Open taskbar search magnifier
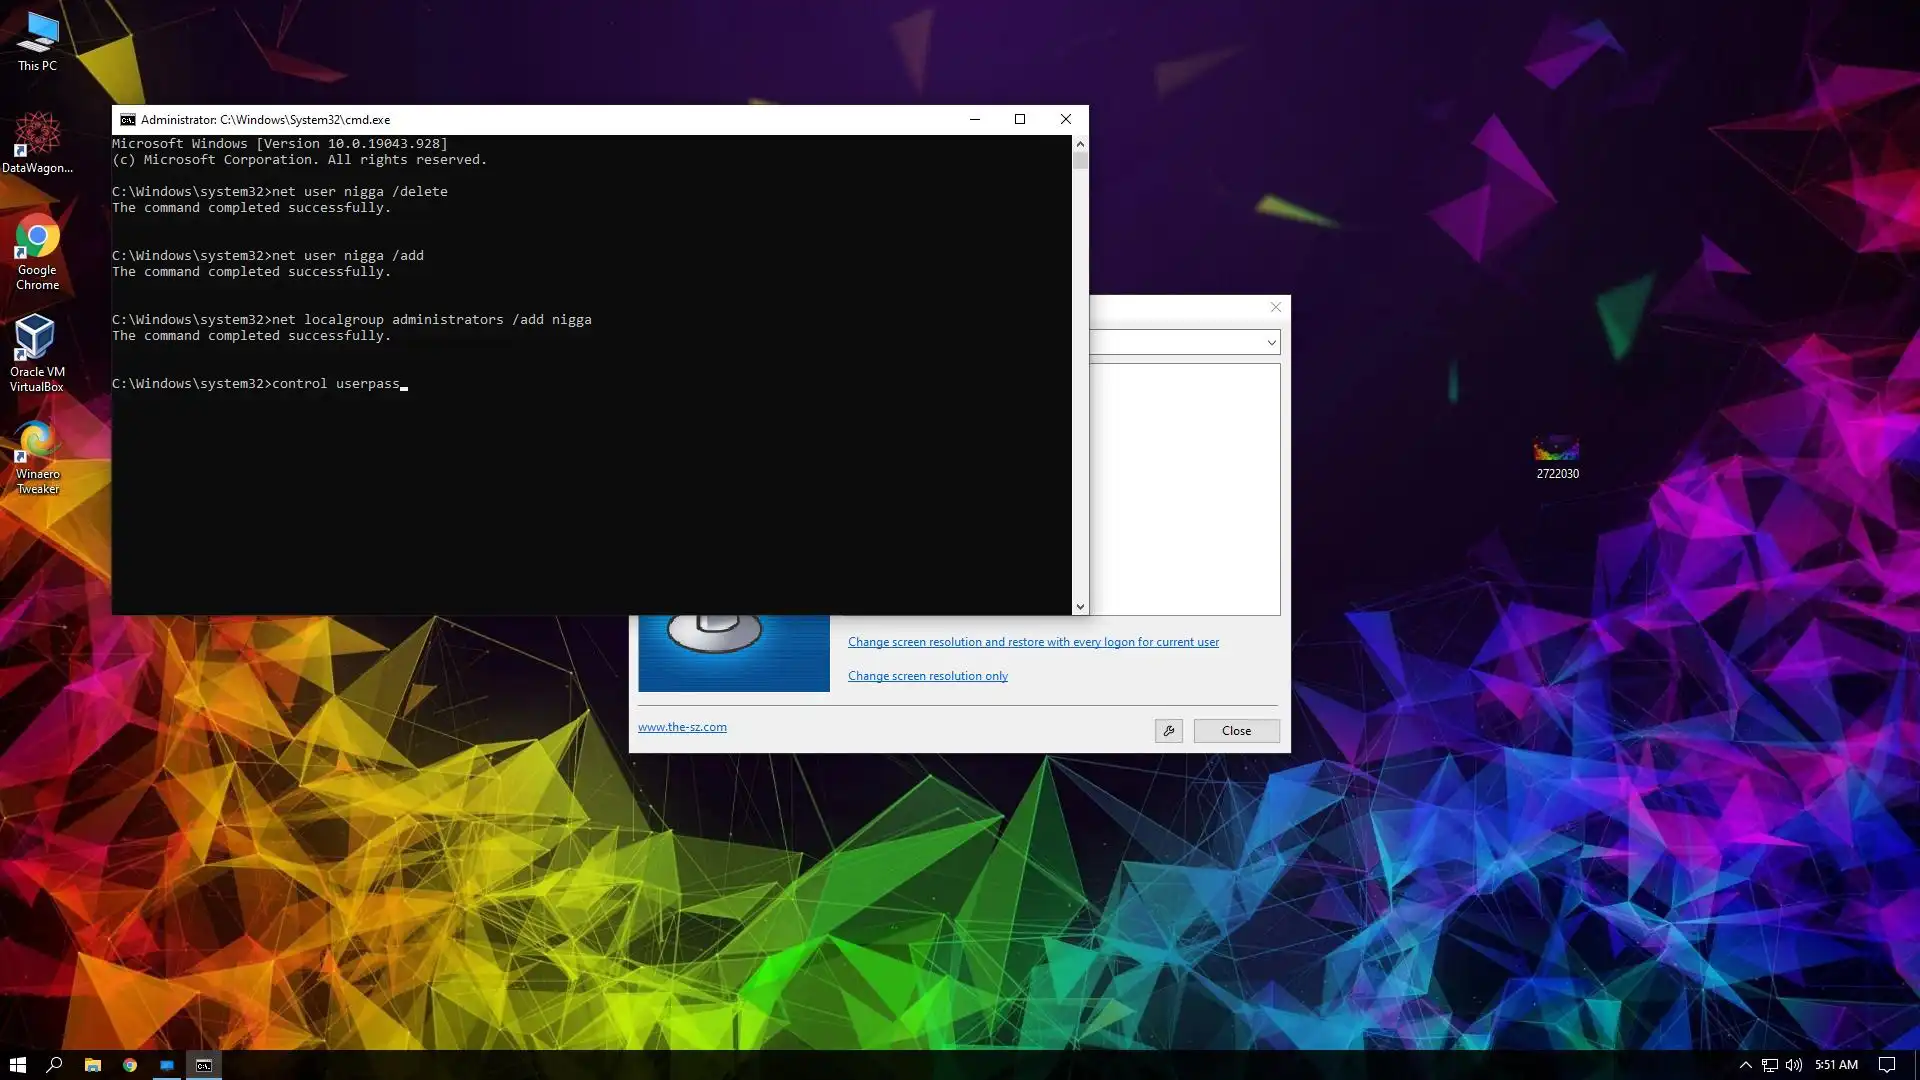Image resolution: width=1920 pixels, height=1080 pixels. tap(54, 1065)
